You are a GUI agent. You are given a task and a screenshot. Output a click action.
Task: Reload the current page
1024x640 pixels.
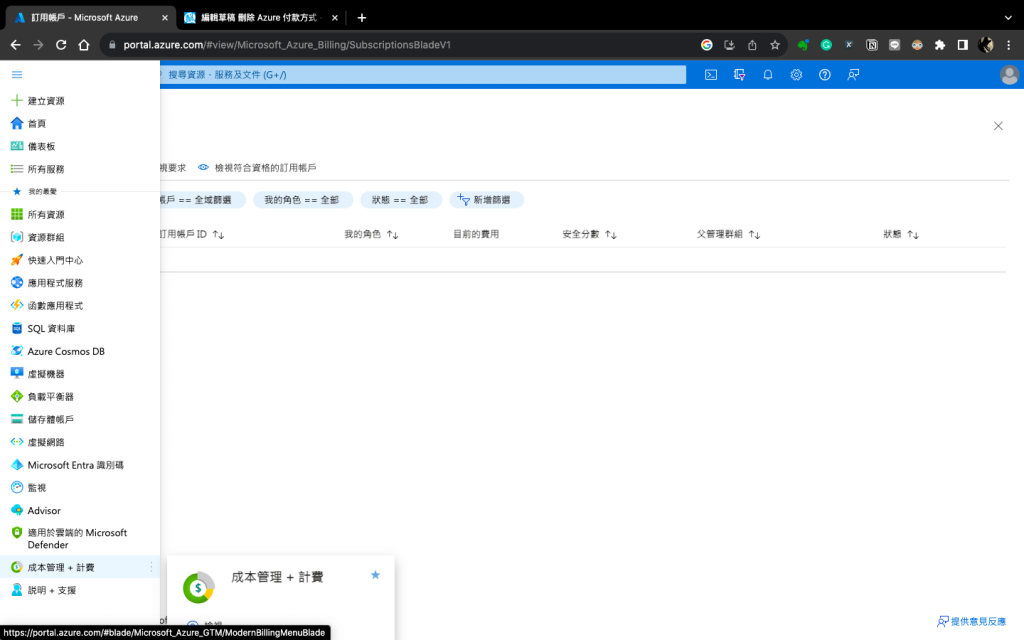pyautogui.click(x=61, y=45)
